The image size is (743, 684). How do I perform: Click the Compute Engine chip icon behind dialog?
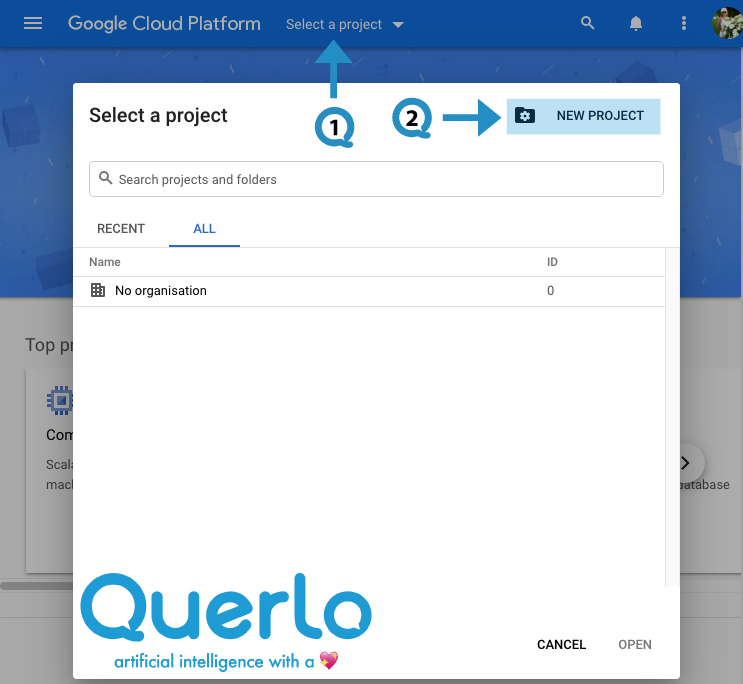coord(60,401)
